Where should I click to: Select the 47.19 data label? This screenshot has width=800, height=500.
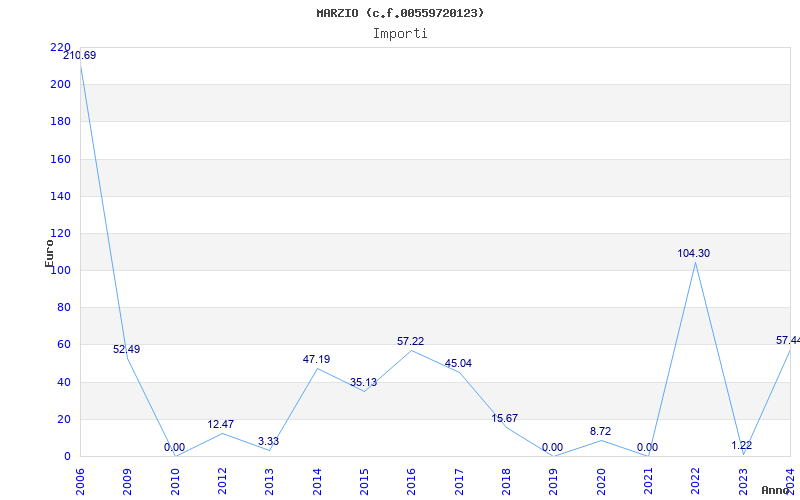pos(316,359)
